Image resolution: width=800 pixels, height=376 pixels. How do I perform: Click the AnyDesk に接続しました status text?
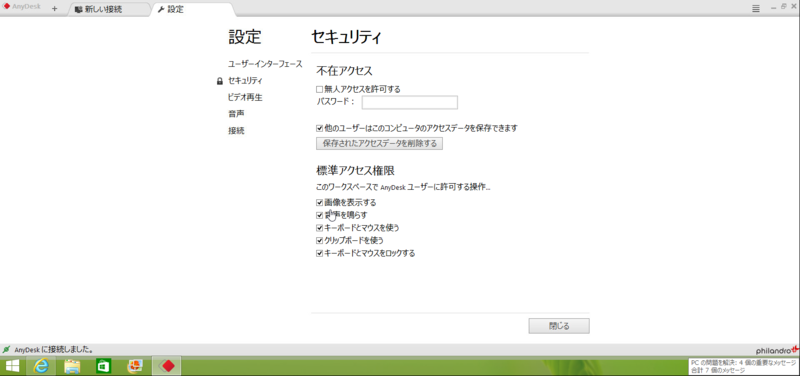54,350
